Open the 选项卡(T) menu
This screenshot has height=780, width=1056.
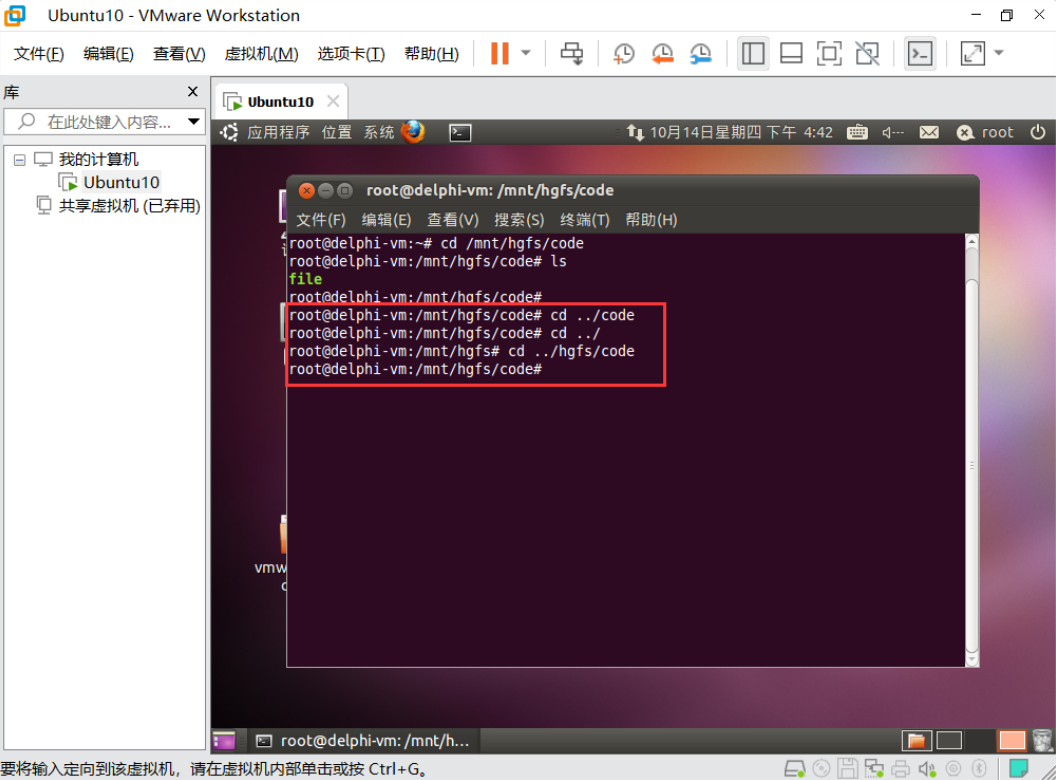pos(351,54)
